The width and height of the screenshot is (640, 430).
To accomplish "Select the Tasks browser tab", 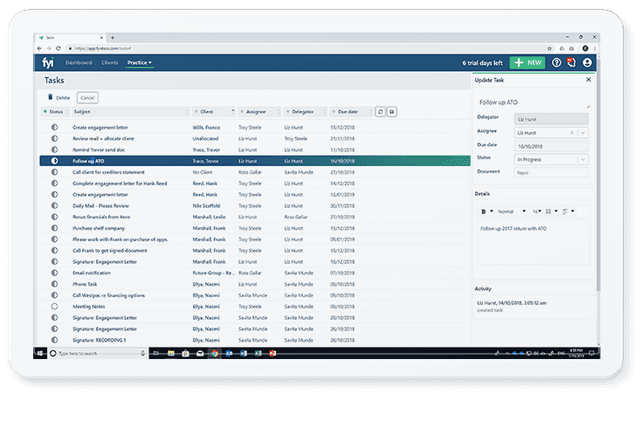I will (x=71, y=38).
